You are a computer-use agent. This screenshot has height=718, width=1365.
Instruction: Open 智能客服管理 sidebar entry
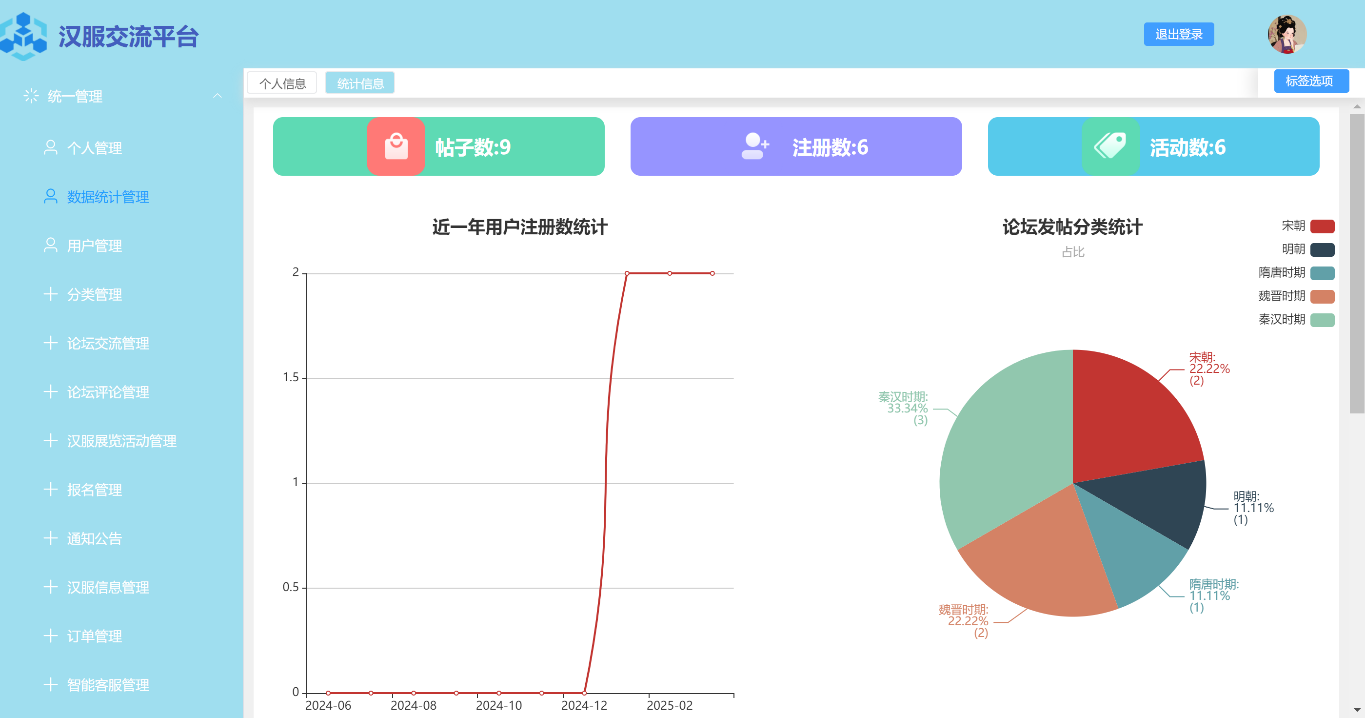point(121,685)
